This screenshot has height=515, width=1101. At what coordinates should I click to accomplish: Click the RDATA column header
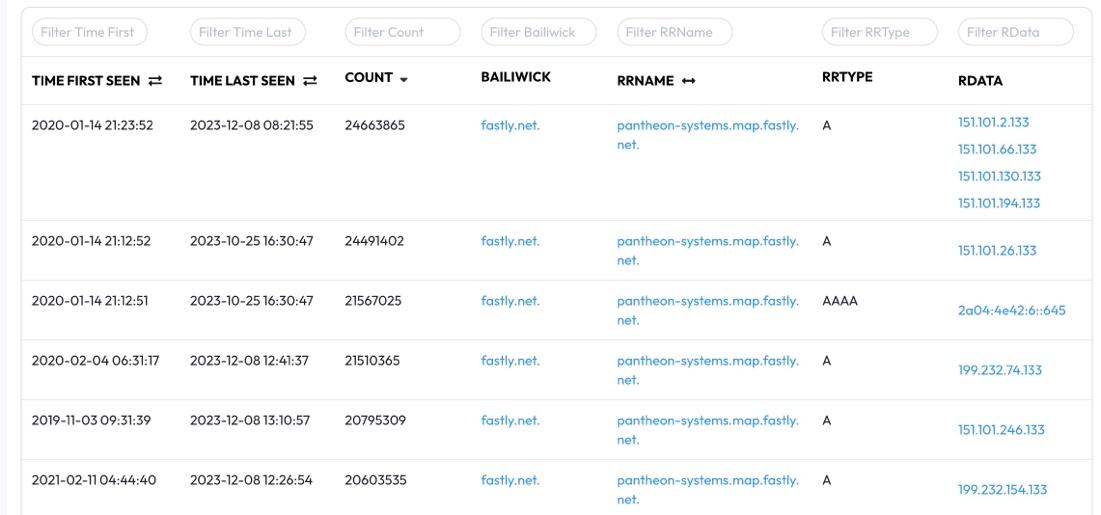pos(980,81)
